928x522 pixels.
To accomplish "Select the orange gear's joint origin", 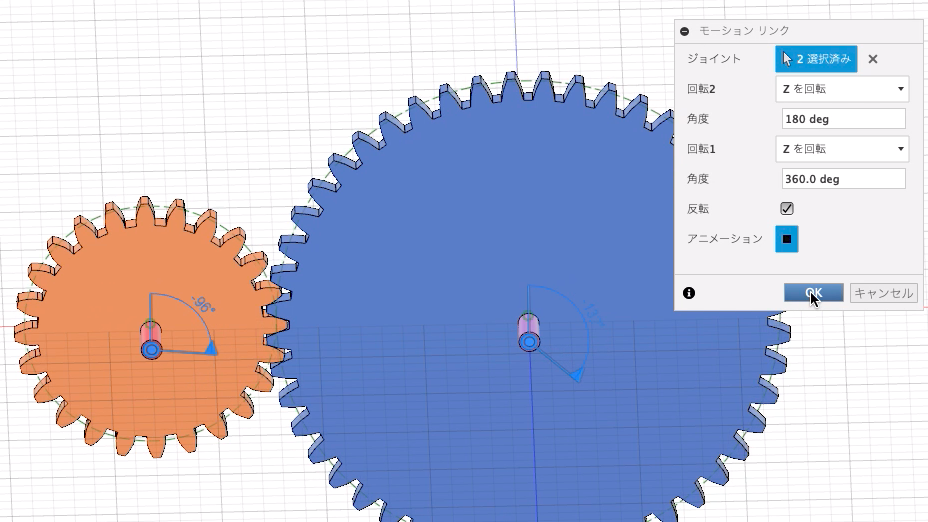I will coord(152,350).
